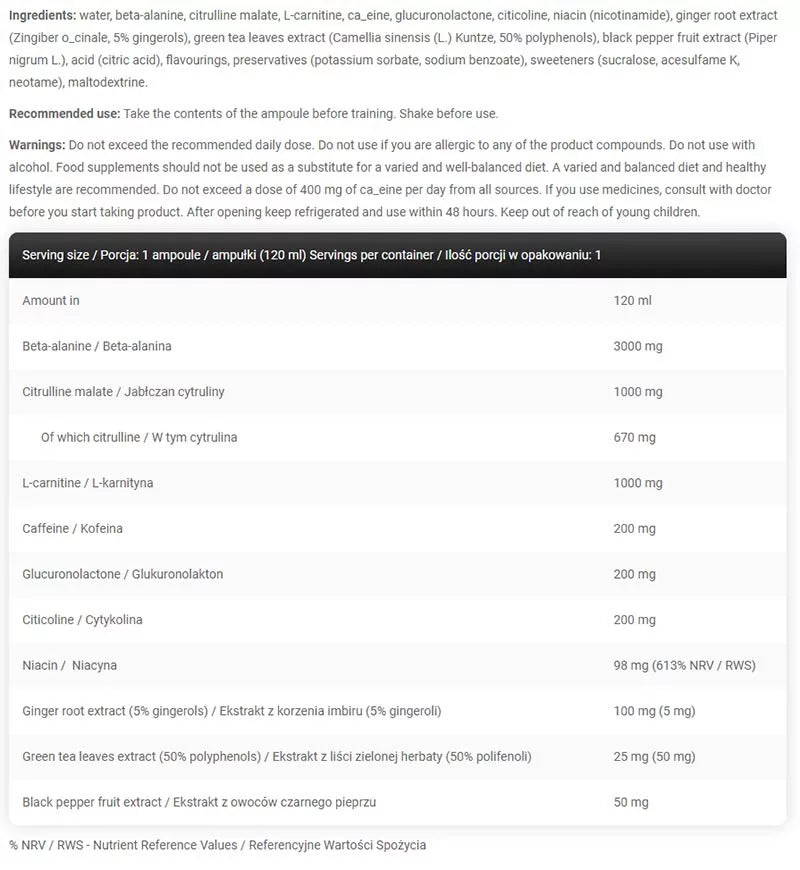This screenshot has height=870, width=800.
Task: Select the Citrulline malate row label
Action: 123,392
